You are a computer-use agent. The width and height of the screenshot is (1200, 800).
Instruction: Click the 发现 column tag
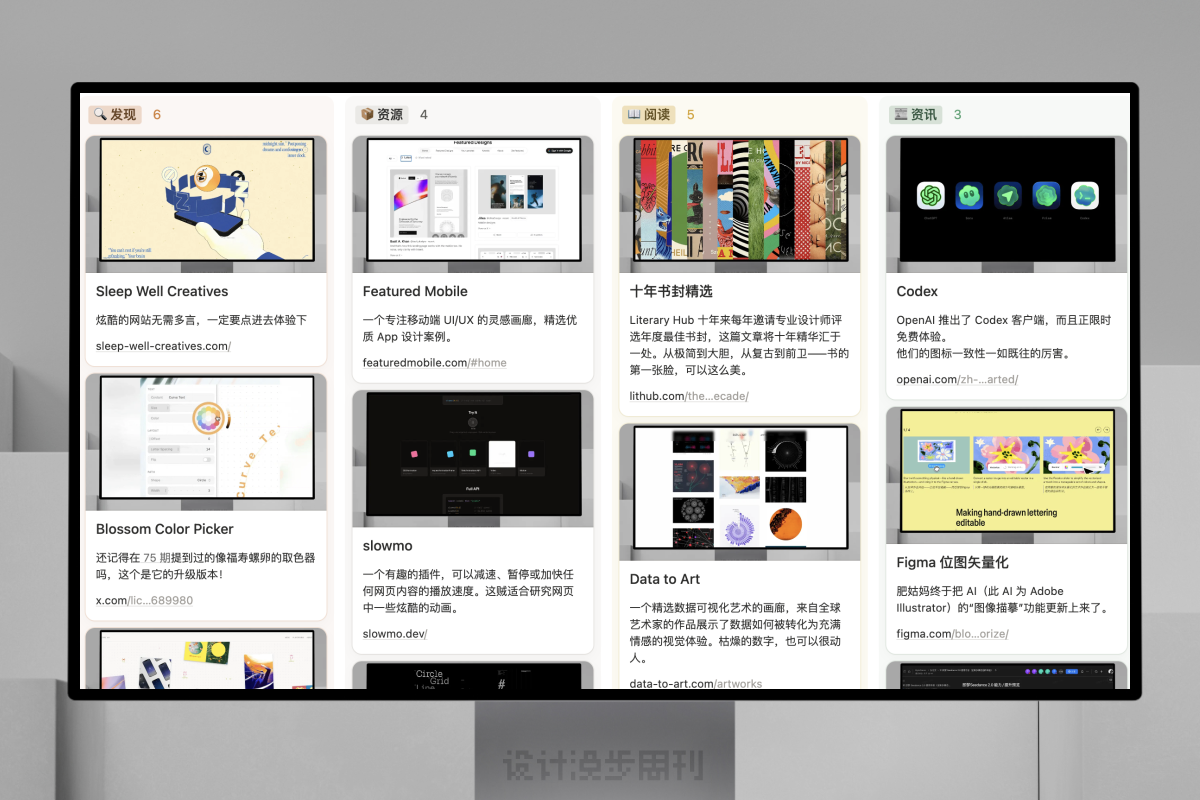pyautogui.click(x=115, y=114)
